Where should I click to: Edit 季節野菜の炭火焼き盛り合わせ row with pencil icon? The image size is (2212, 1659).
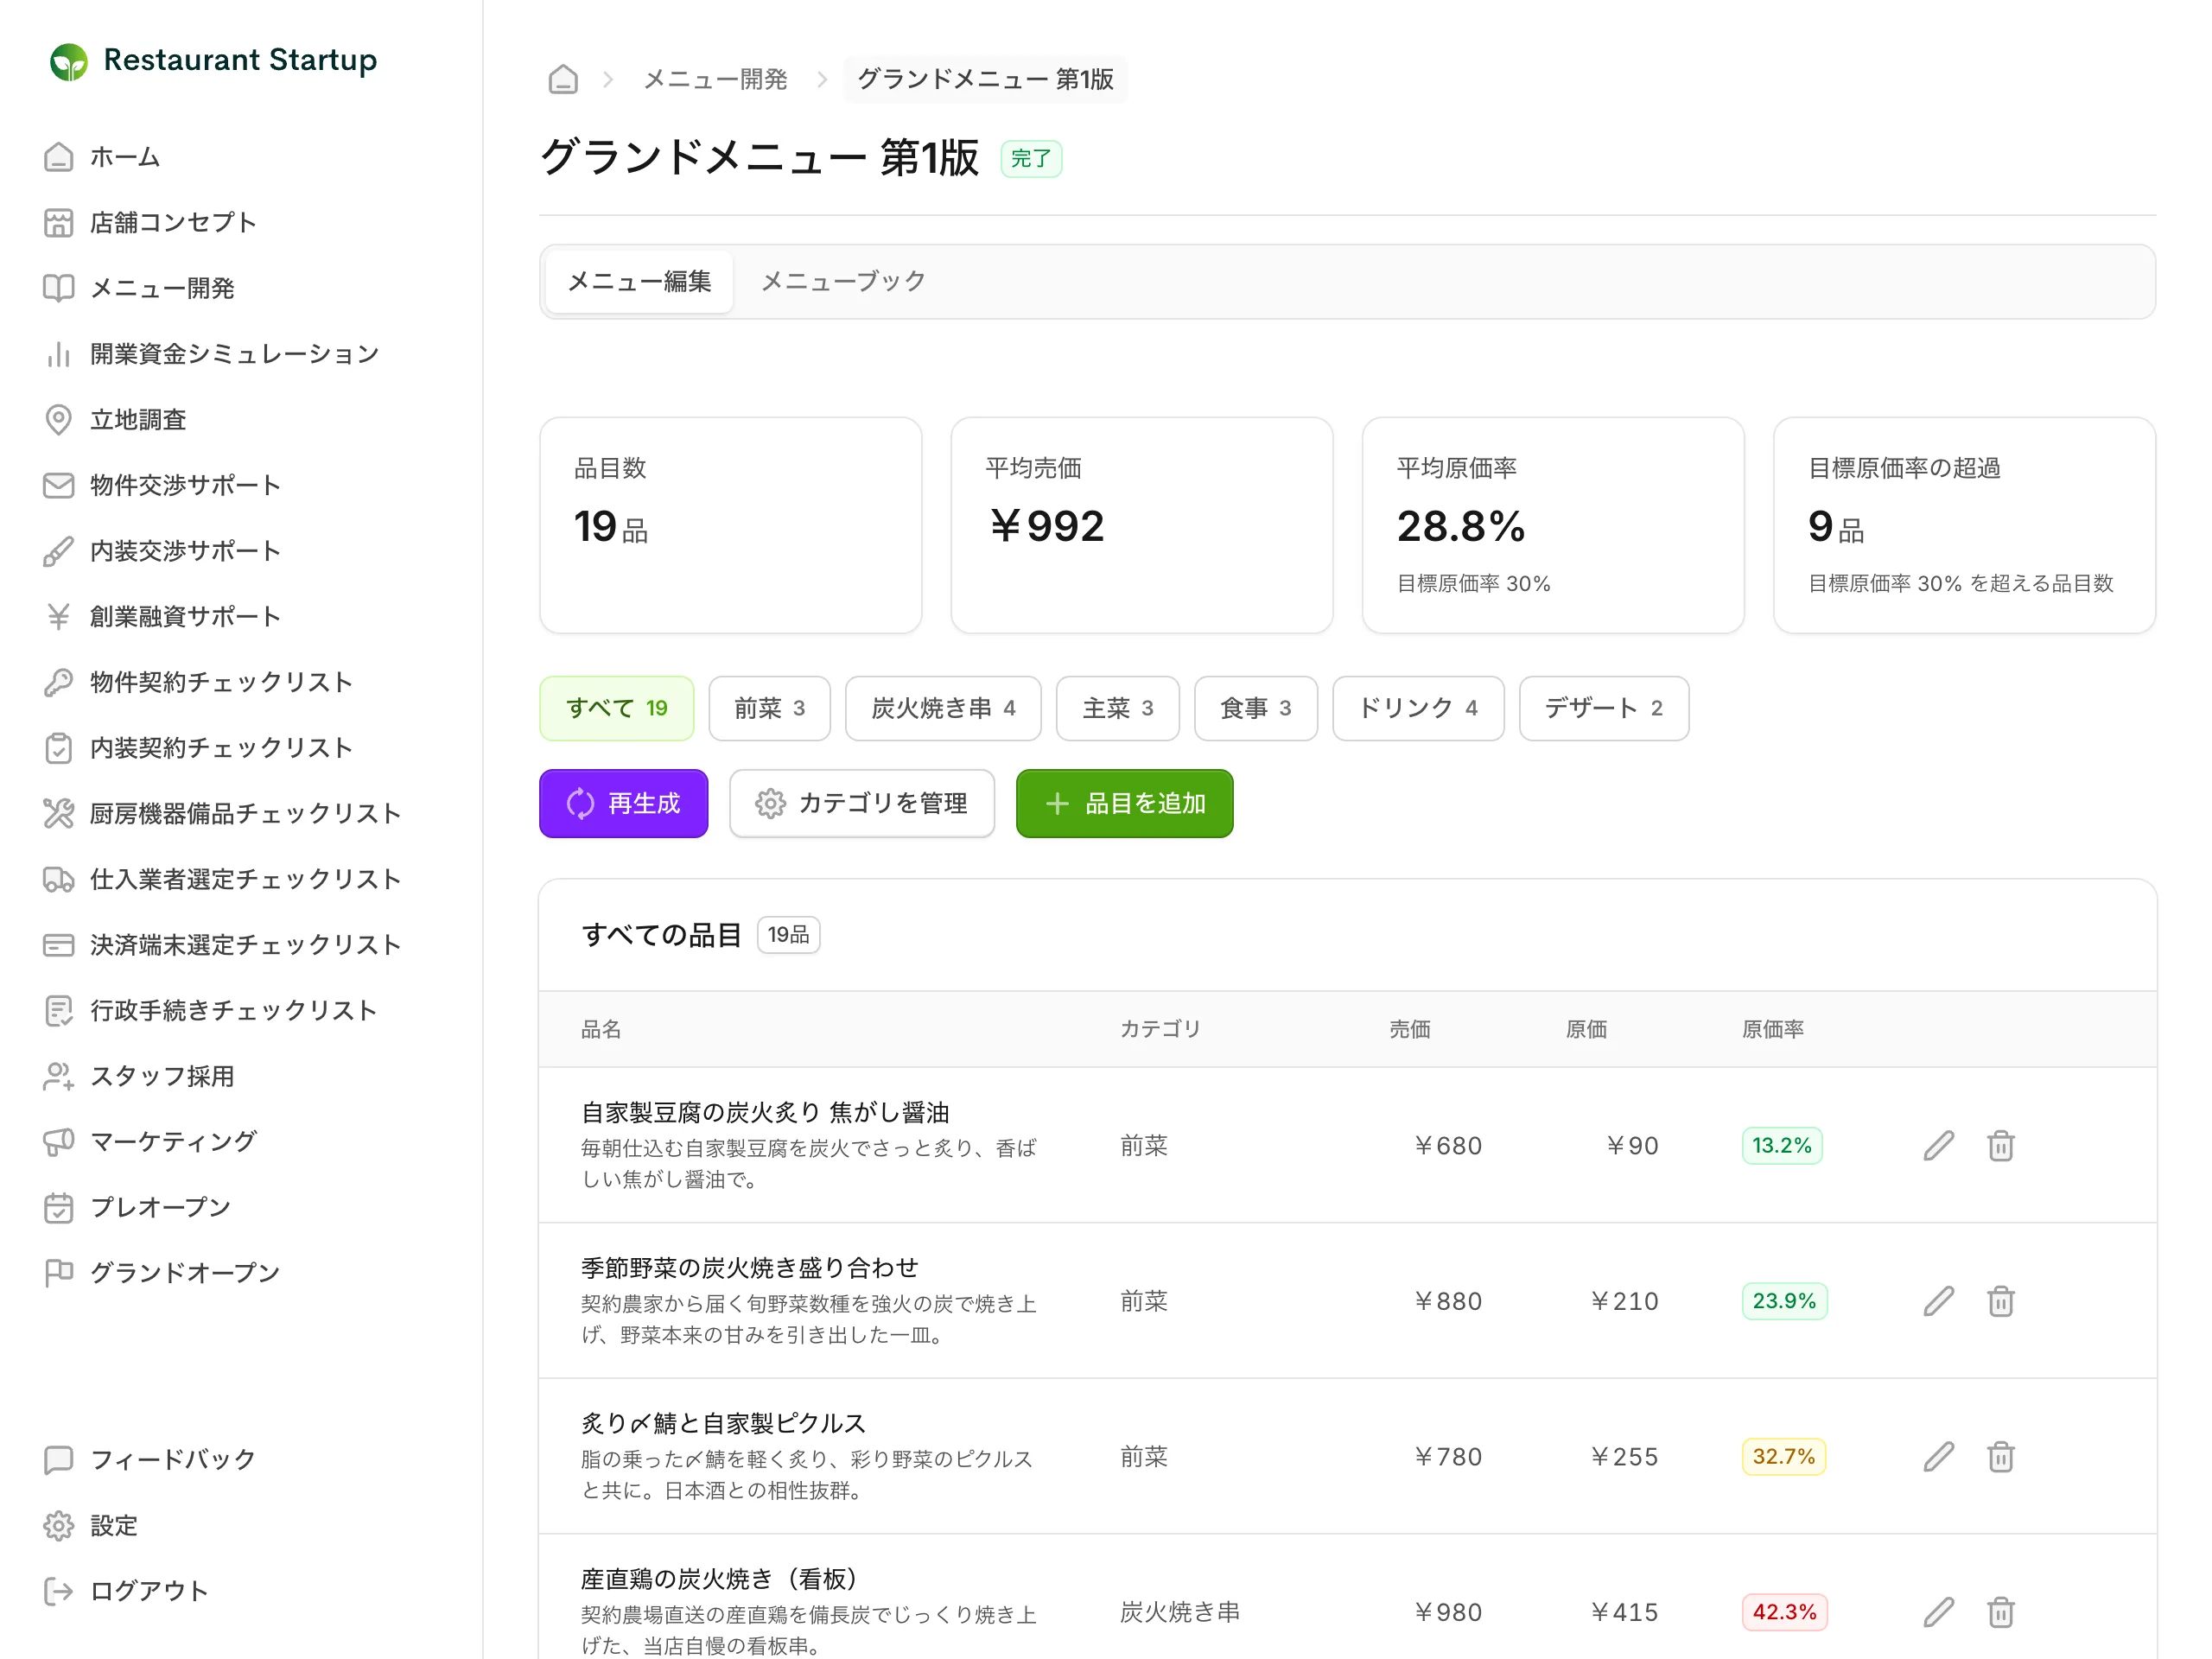pos(1938,1301)
